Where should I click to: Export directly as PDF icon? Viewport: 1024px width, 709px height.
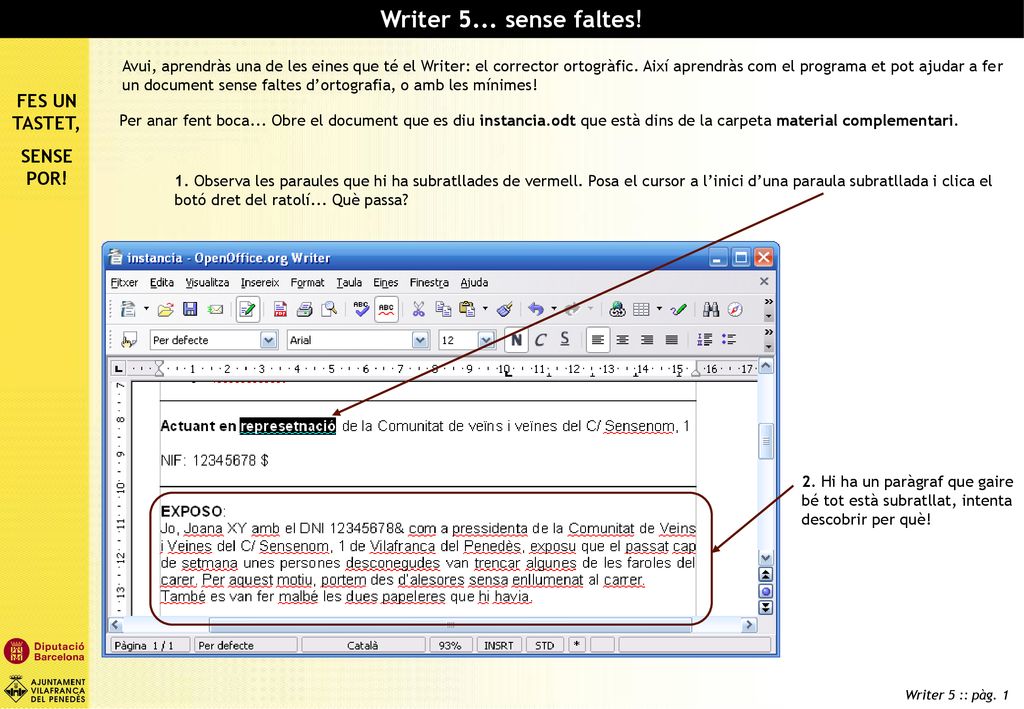pyautogui.click(x=280, y=309)
